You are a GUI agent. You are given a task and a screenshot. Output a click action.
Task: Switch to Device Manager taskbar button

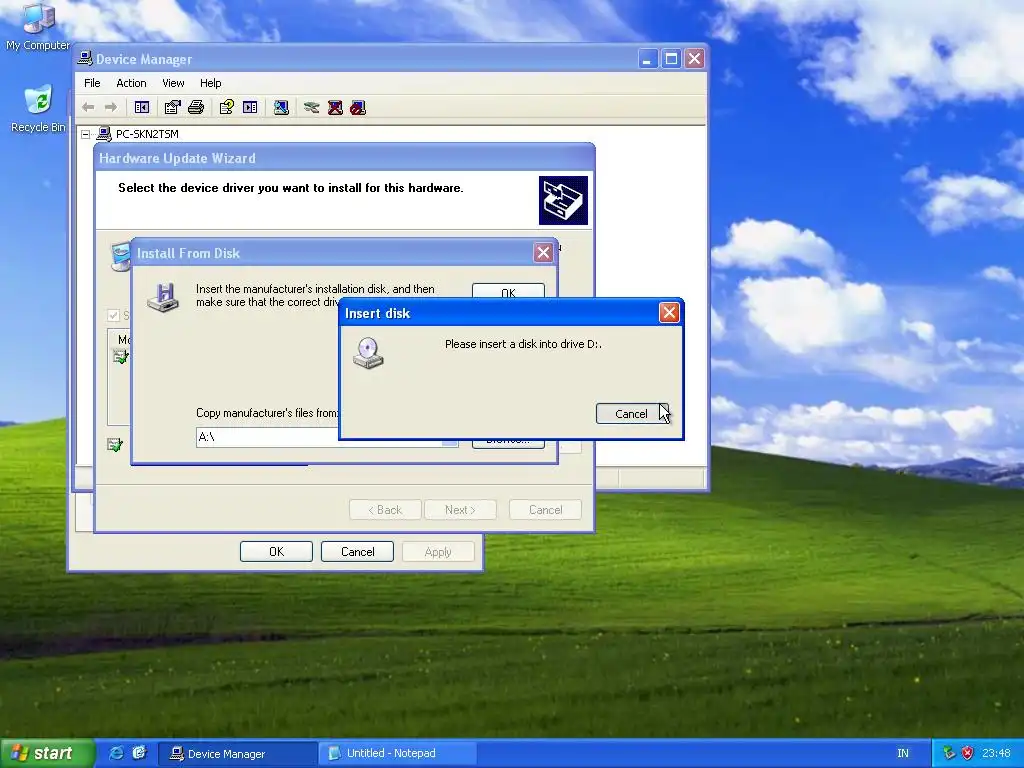point(238,754)
